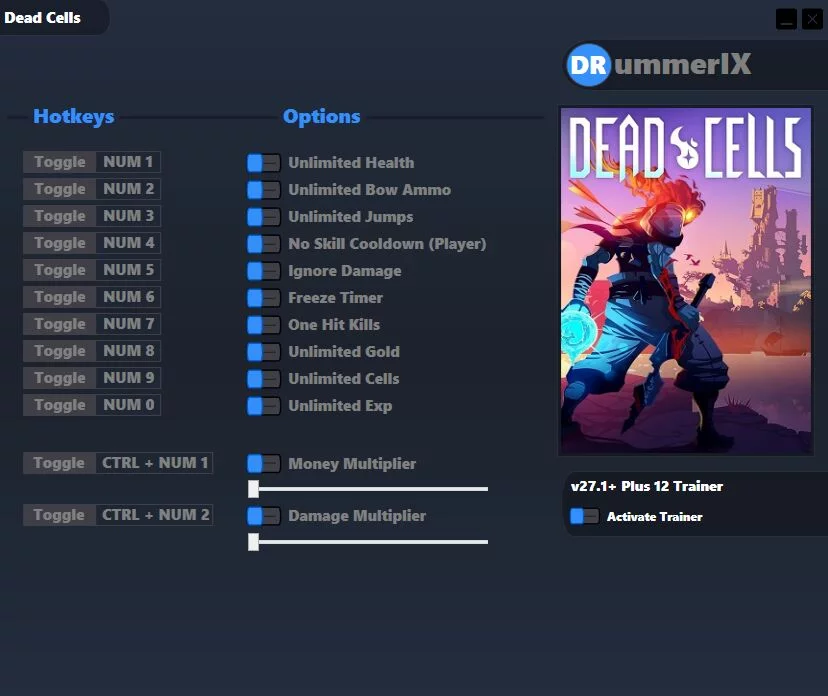Click the Money Multiplier slider handle
The height and width of the screenshot is (696, 828).
coord(253,489)
